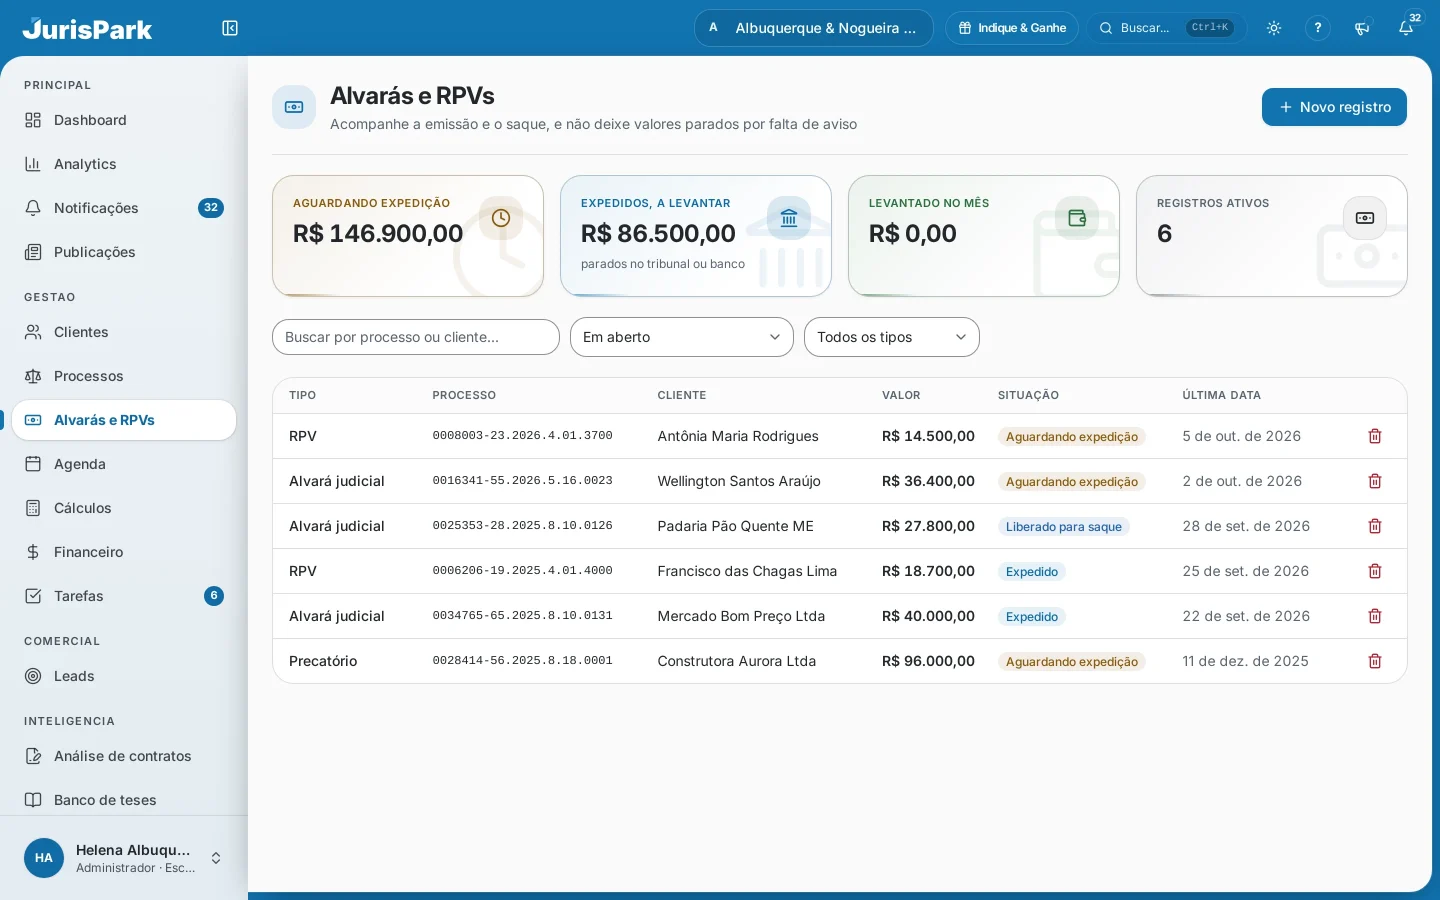This screenshot has height=900, width=1440.
Task: Delete the Wellington Santos Araújo record
Action: click(x=1375, y=481)
